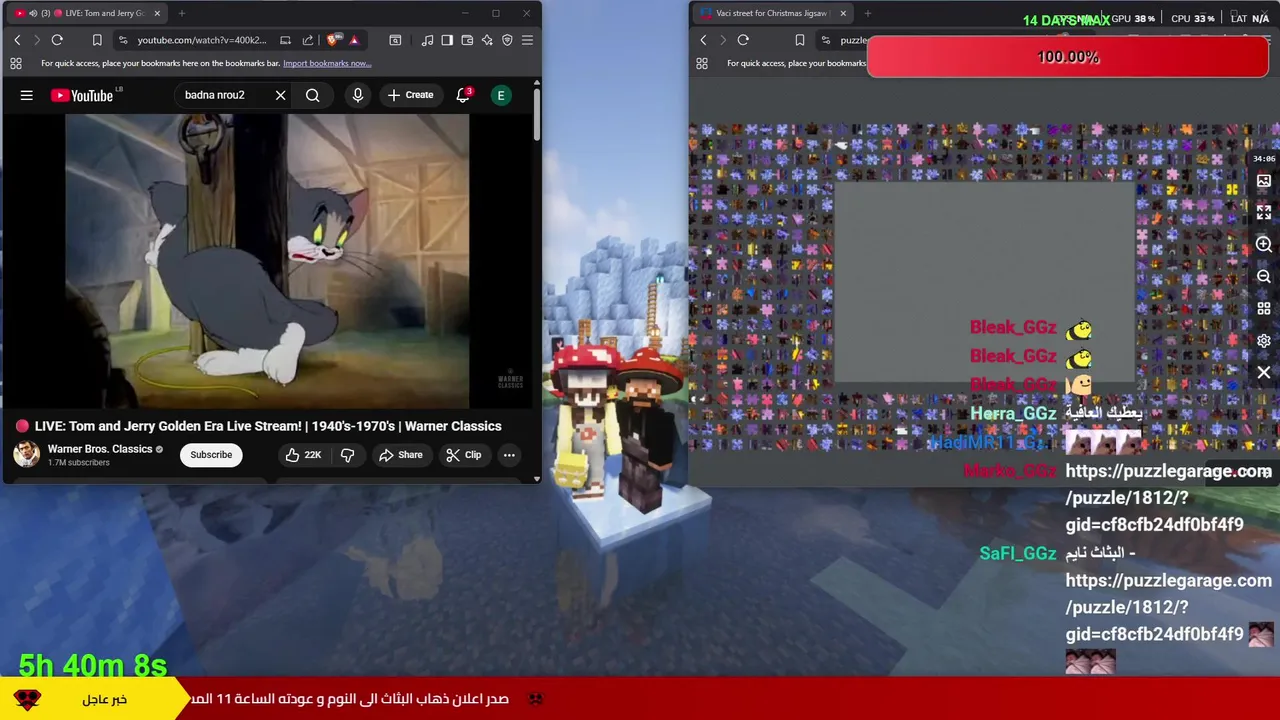This screenshot has height=720, width=1280.
Task: Mute the audio indicator on YouTube tab
Action: pos(33,13)
